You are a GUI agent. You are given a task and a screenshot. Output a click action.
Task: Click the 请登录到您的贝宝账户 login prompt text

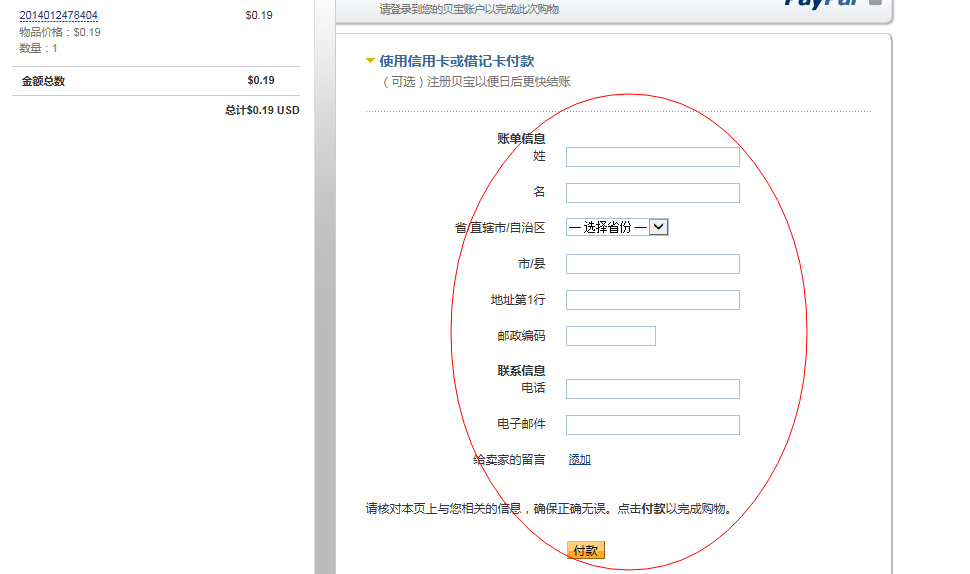coord(469,9)
